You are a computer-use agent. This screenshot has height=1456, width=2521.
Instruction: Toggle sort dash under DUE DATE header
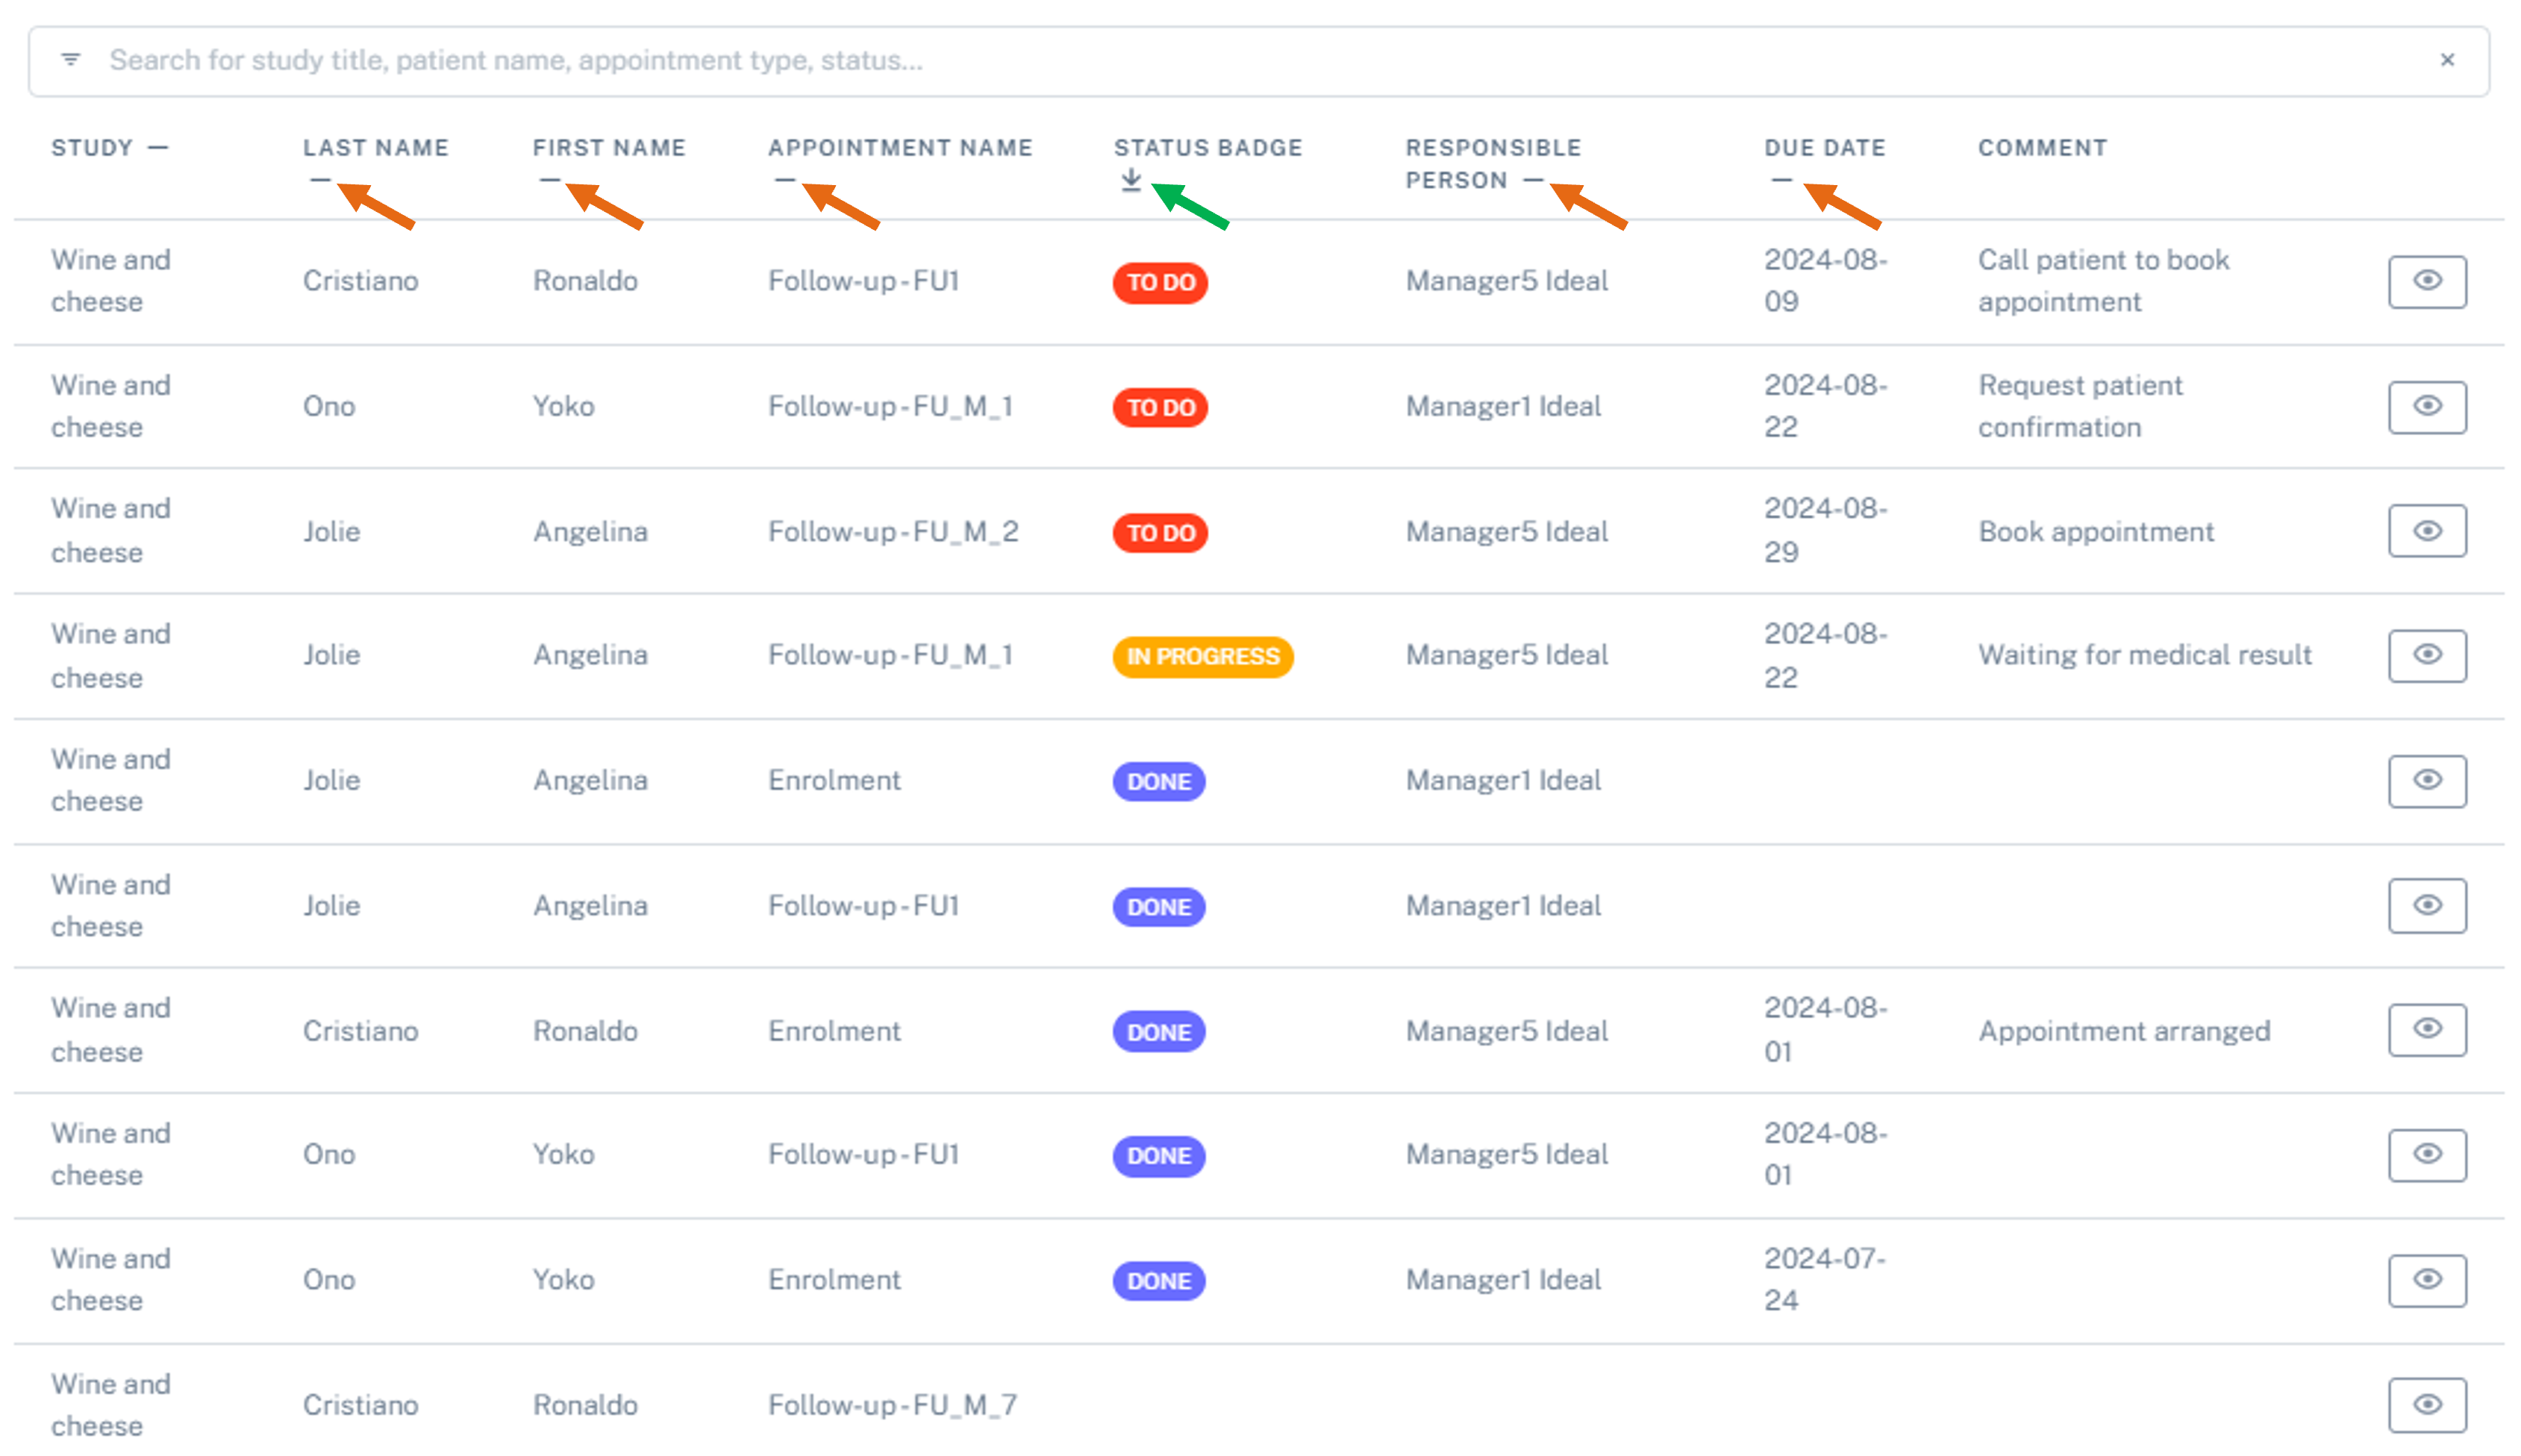1781,180
